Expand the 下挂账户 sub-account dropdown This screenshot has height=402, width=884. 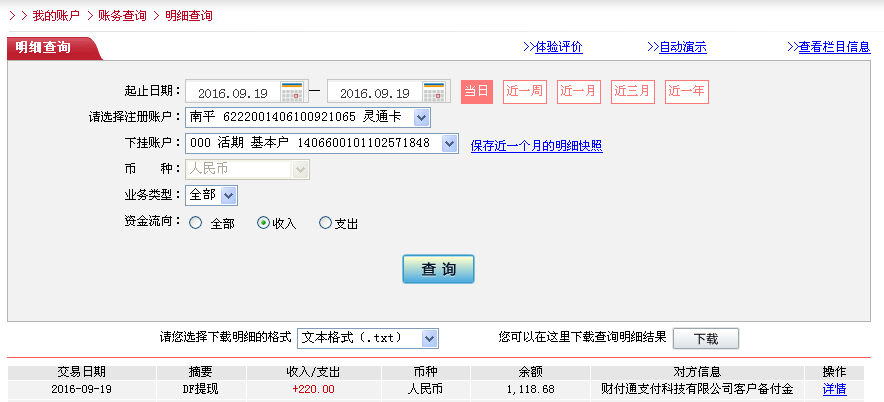[449, 144]
